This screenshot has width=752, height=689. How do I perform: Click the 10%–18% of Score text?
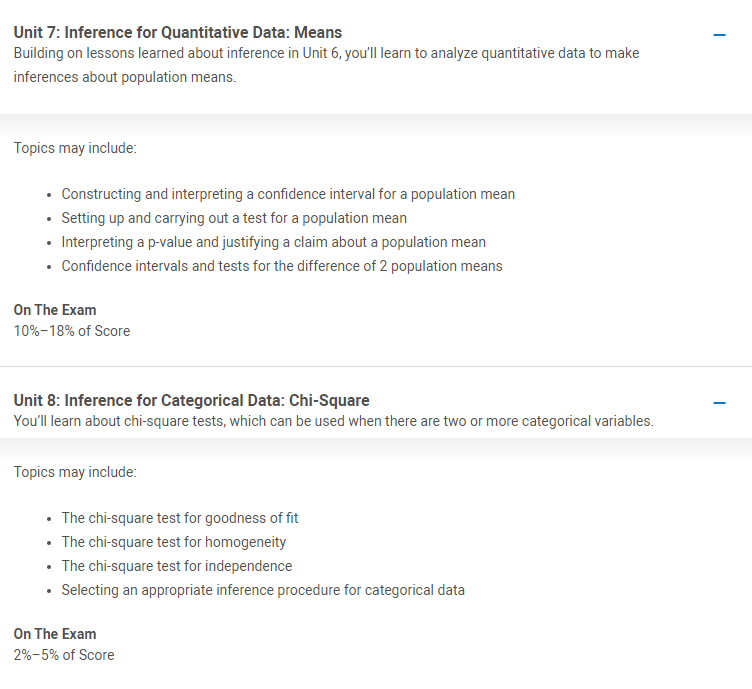[72, 331]
